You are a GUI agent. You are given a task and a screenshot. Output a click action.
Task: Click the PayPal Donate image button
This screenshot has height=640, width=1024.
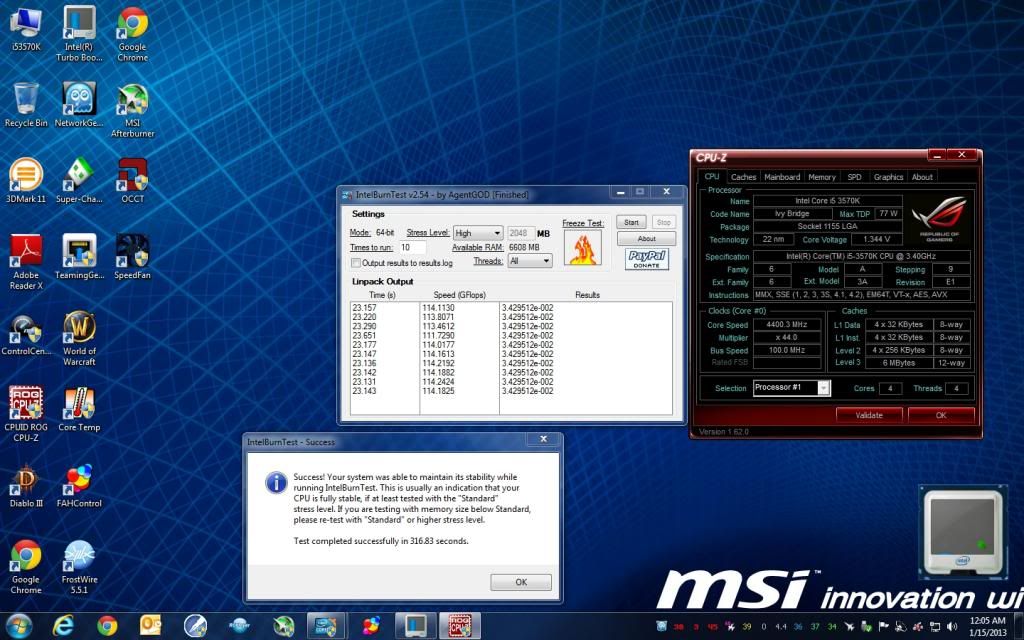[x=647, y=259]
